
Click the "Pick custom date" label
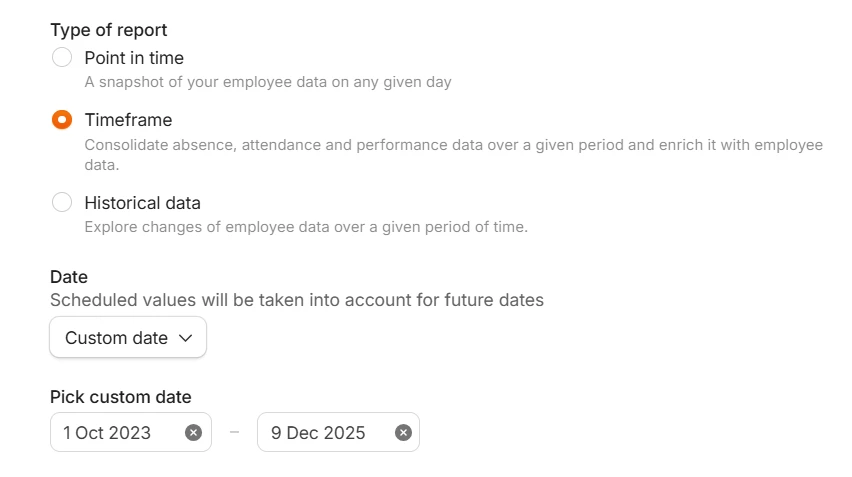120,397
